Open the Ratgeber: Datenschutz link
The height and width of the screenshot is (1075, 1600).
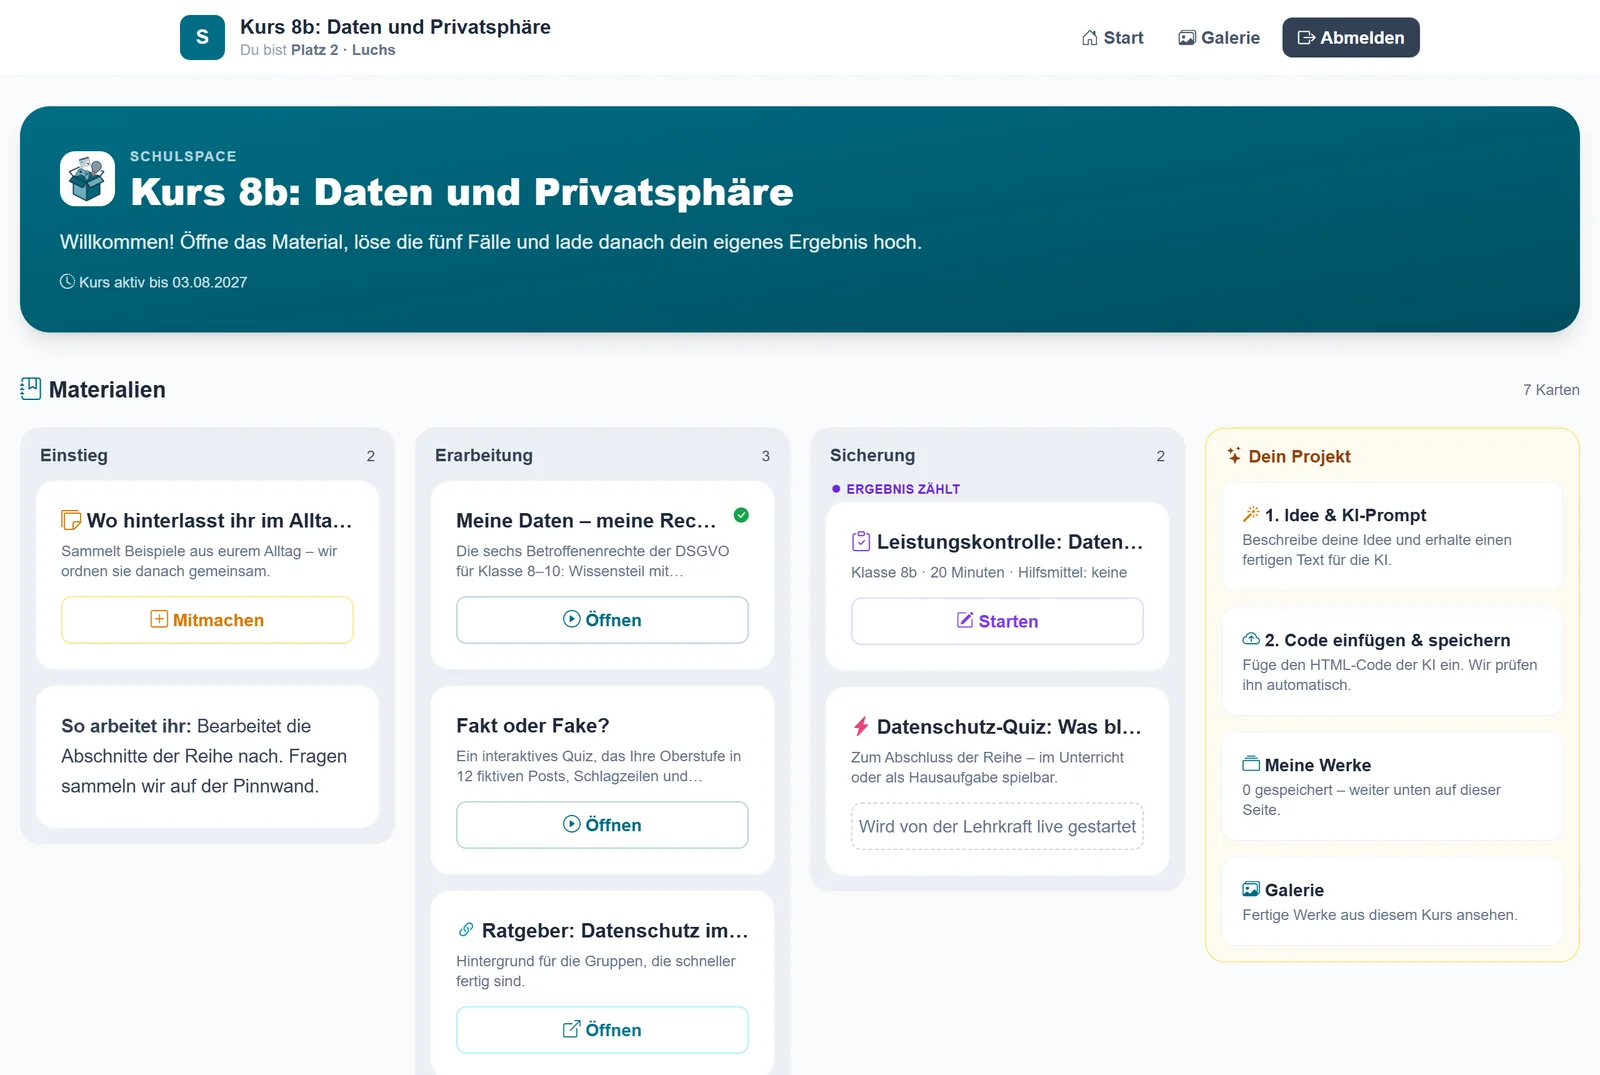tap(602, 1030)
